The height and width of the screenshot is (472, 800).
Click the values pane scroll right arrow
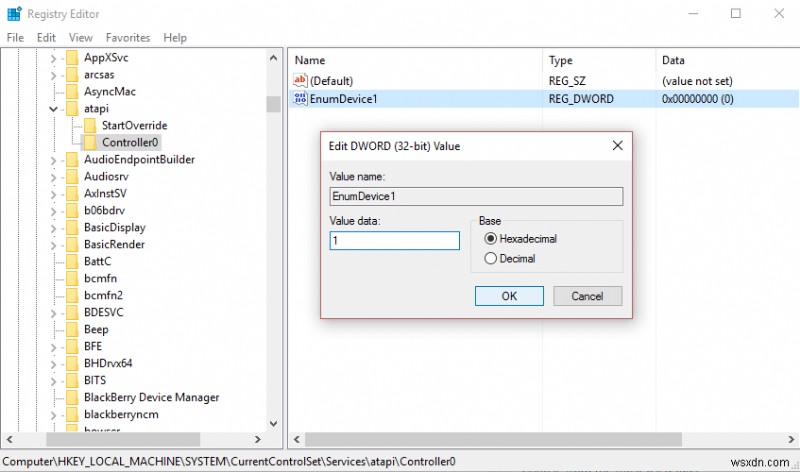pos(791,439)
